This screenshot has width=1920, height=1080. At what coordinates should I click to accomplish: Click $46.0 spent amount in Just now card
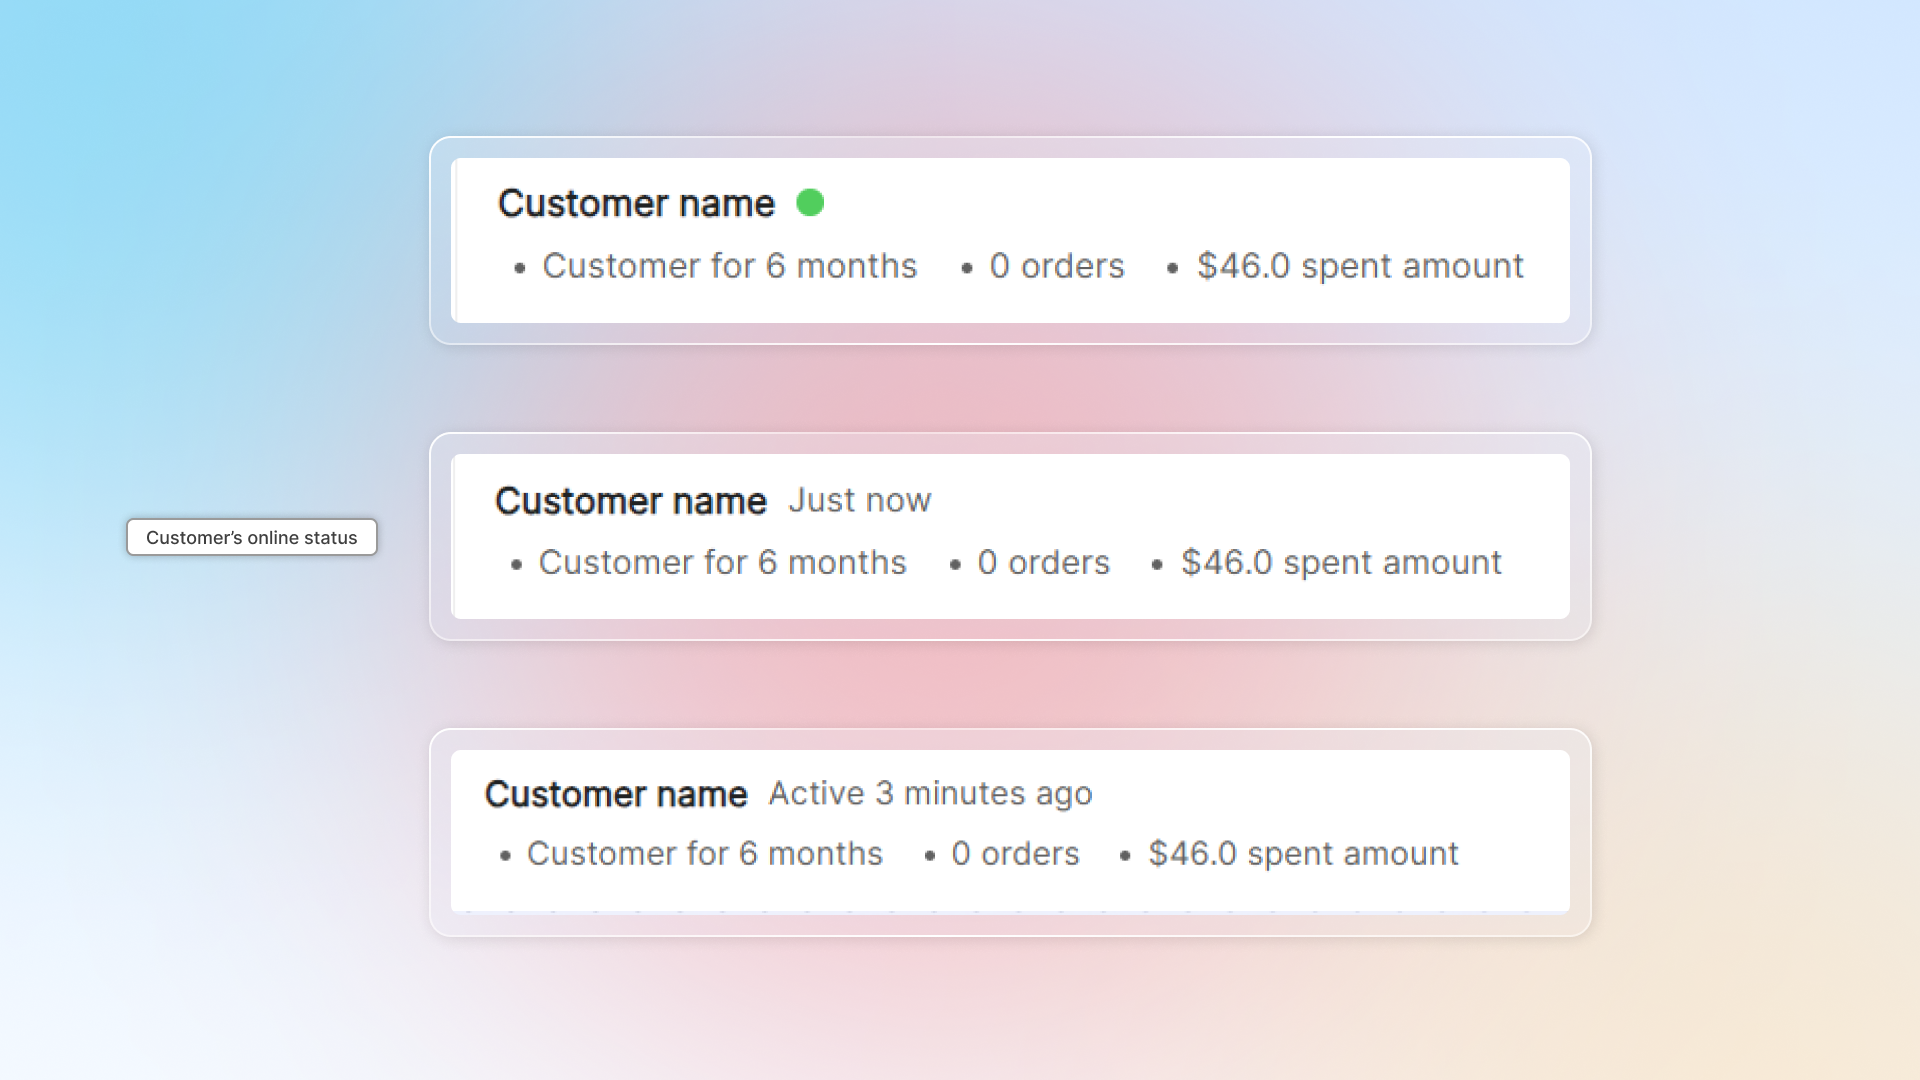tap(1341, 563)
